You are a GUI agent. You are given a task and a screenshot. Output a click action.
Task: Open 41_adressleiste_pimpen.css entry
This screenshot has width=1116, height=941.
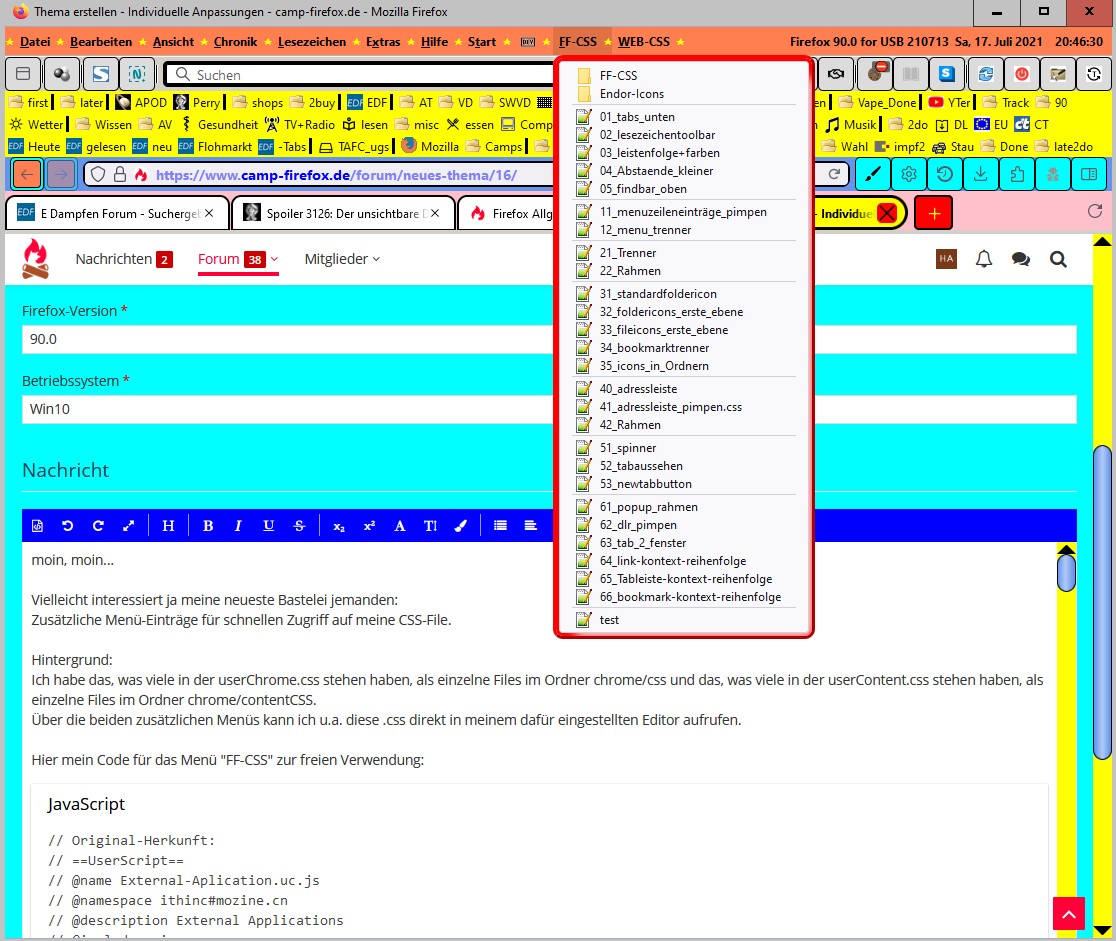[x=683, y=406]
